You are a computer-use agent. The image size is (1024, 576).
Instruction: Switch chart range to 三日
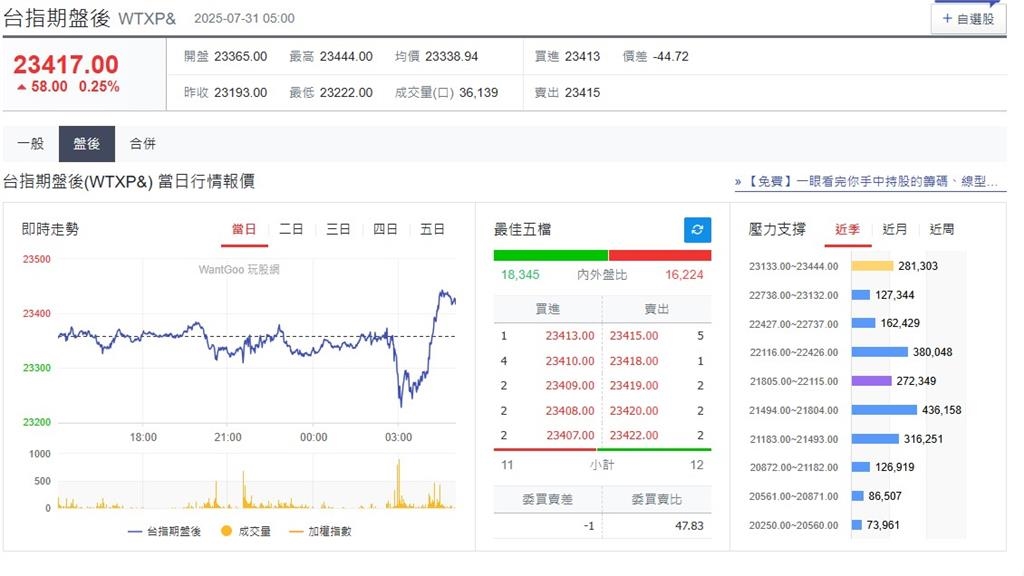(x=338, y=229)
